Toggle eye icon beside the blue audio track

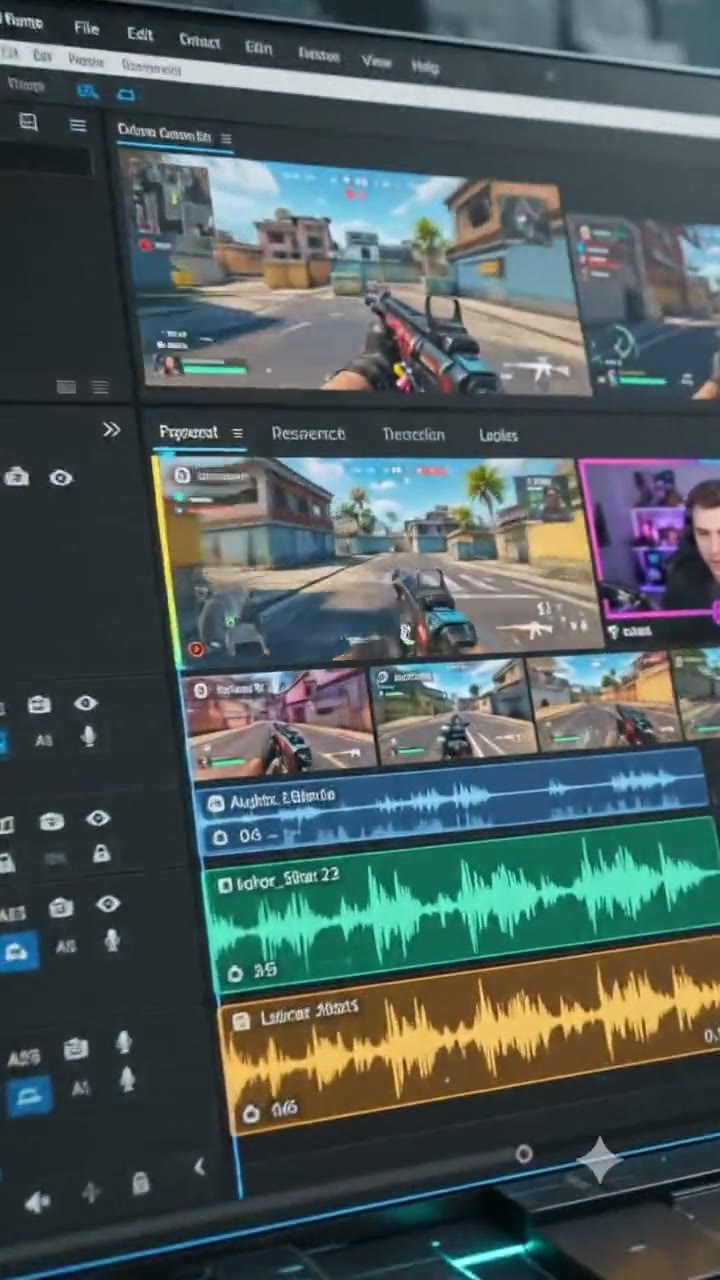pyautogui.click(x=97, y=819)
